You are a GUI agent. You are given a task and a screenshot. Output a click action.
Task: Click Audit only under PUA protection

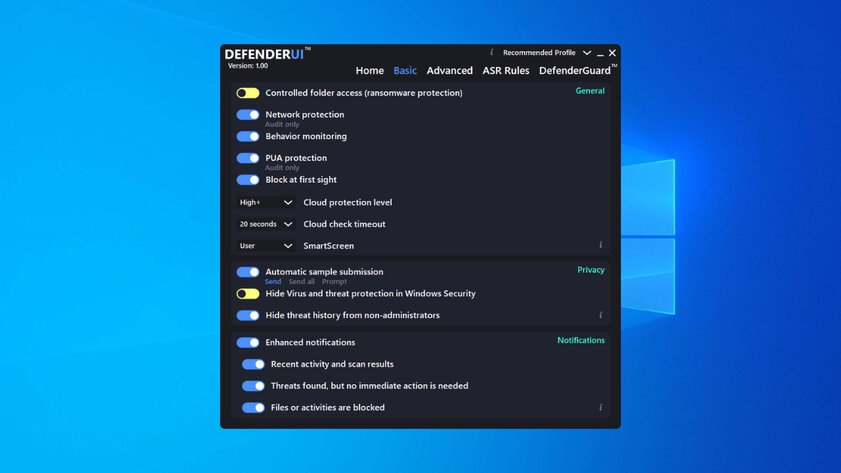282,168
